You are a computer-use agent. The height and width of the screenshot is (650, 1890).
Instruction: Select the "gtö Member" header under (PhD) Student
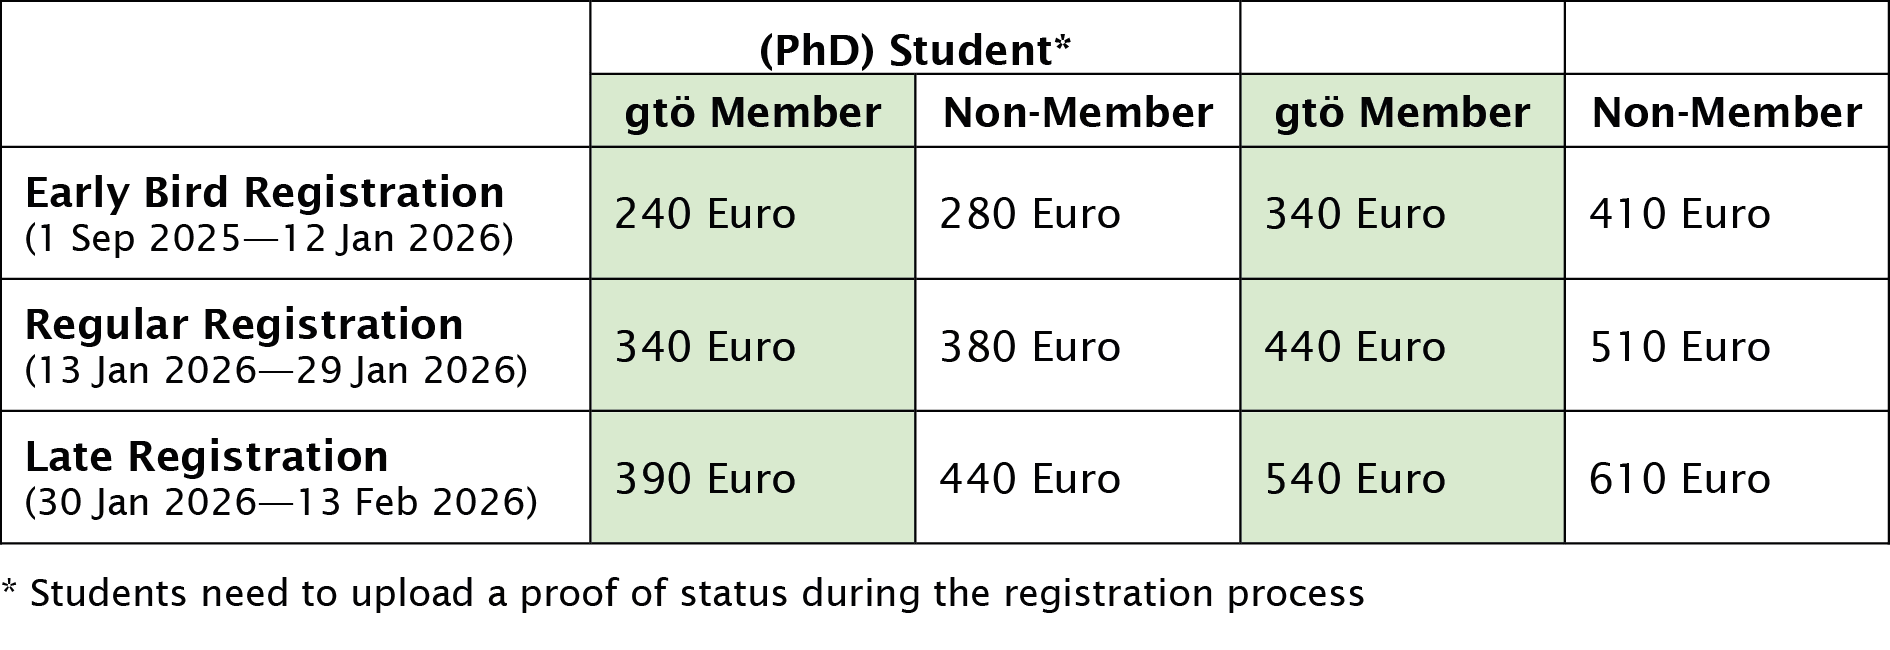(x=752, y=112)
